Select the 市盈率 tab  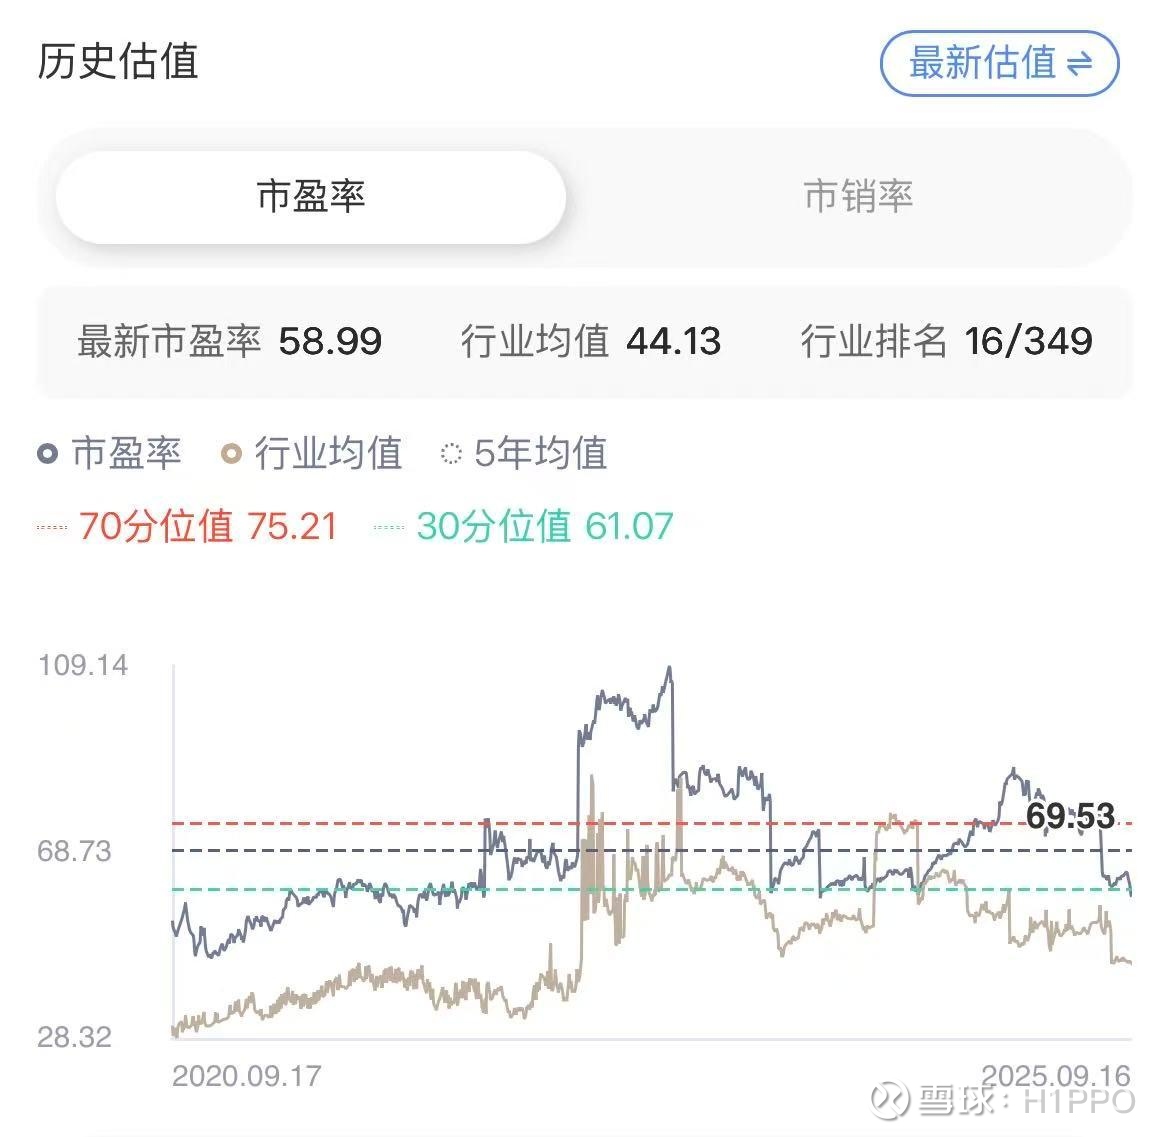coord(311,197)
